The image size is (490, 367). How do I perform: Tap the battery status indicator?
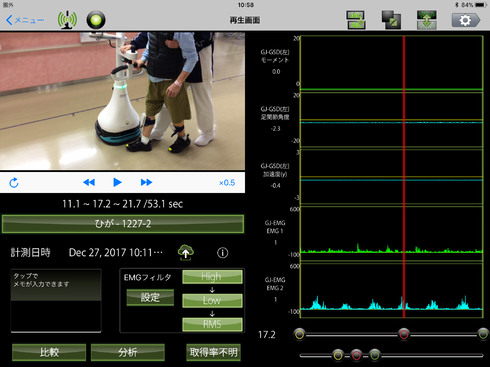click(x=481, y=5)
